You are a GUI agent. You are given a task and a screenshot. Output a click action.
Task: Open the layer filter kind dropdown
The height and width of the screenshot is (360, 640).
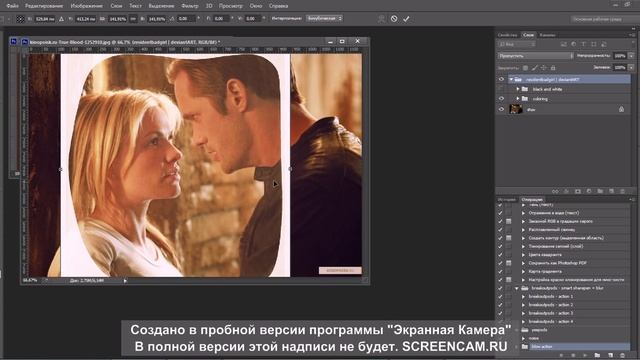(x=516, y=44)
